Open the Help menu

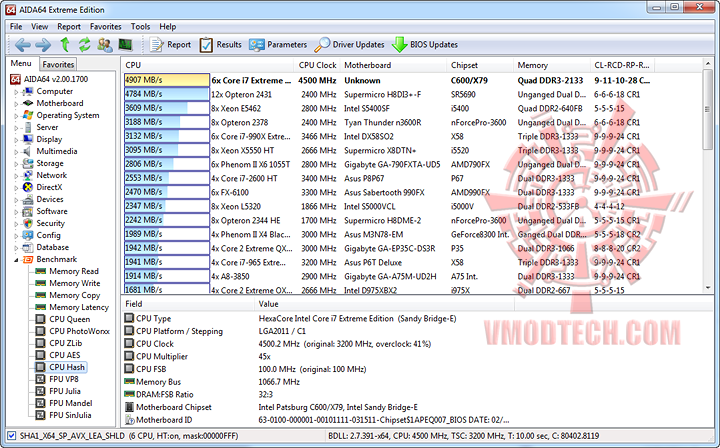pyautogui.click(x=168, y=27)
